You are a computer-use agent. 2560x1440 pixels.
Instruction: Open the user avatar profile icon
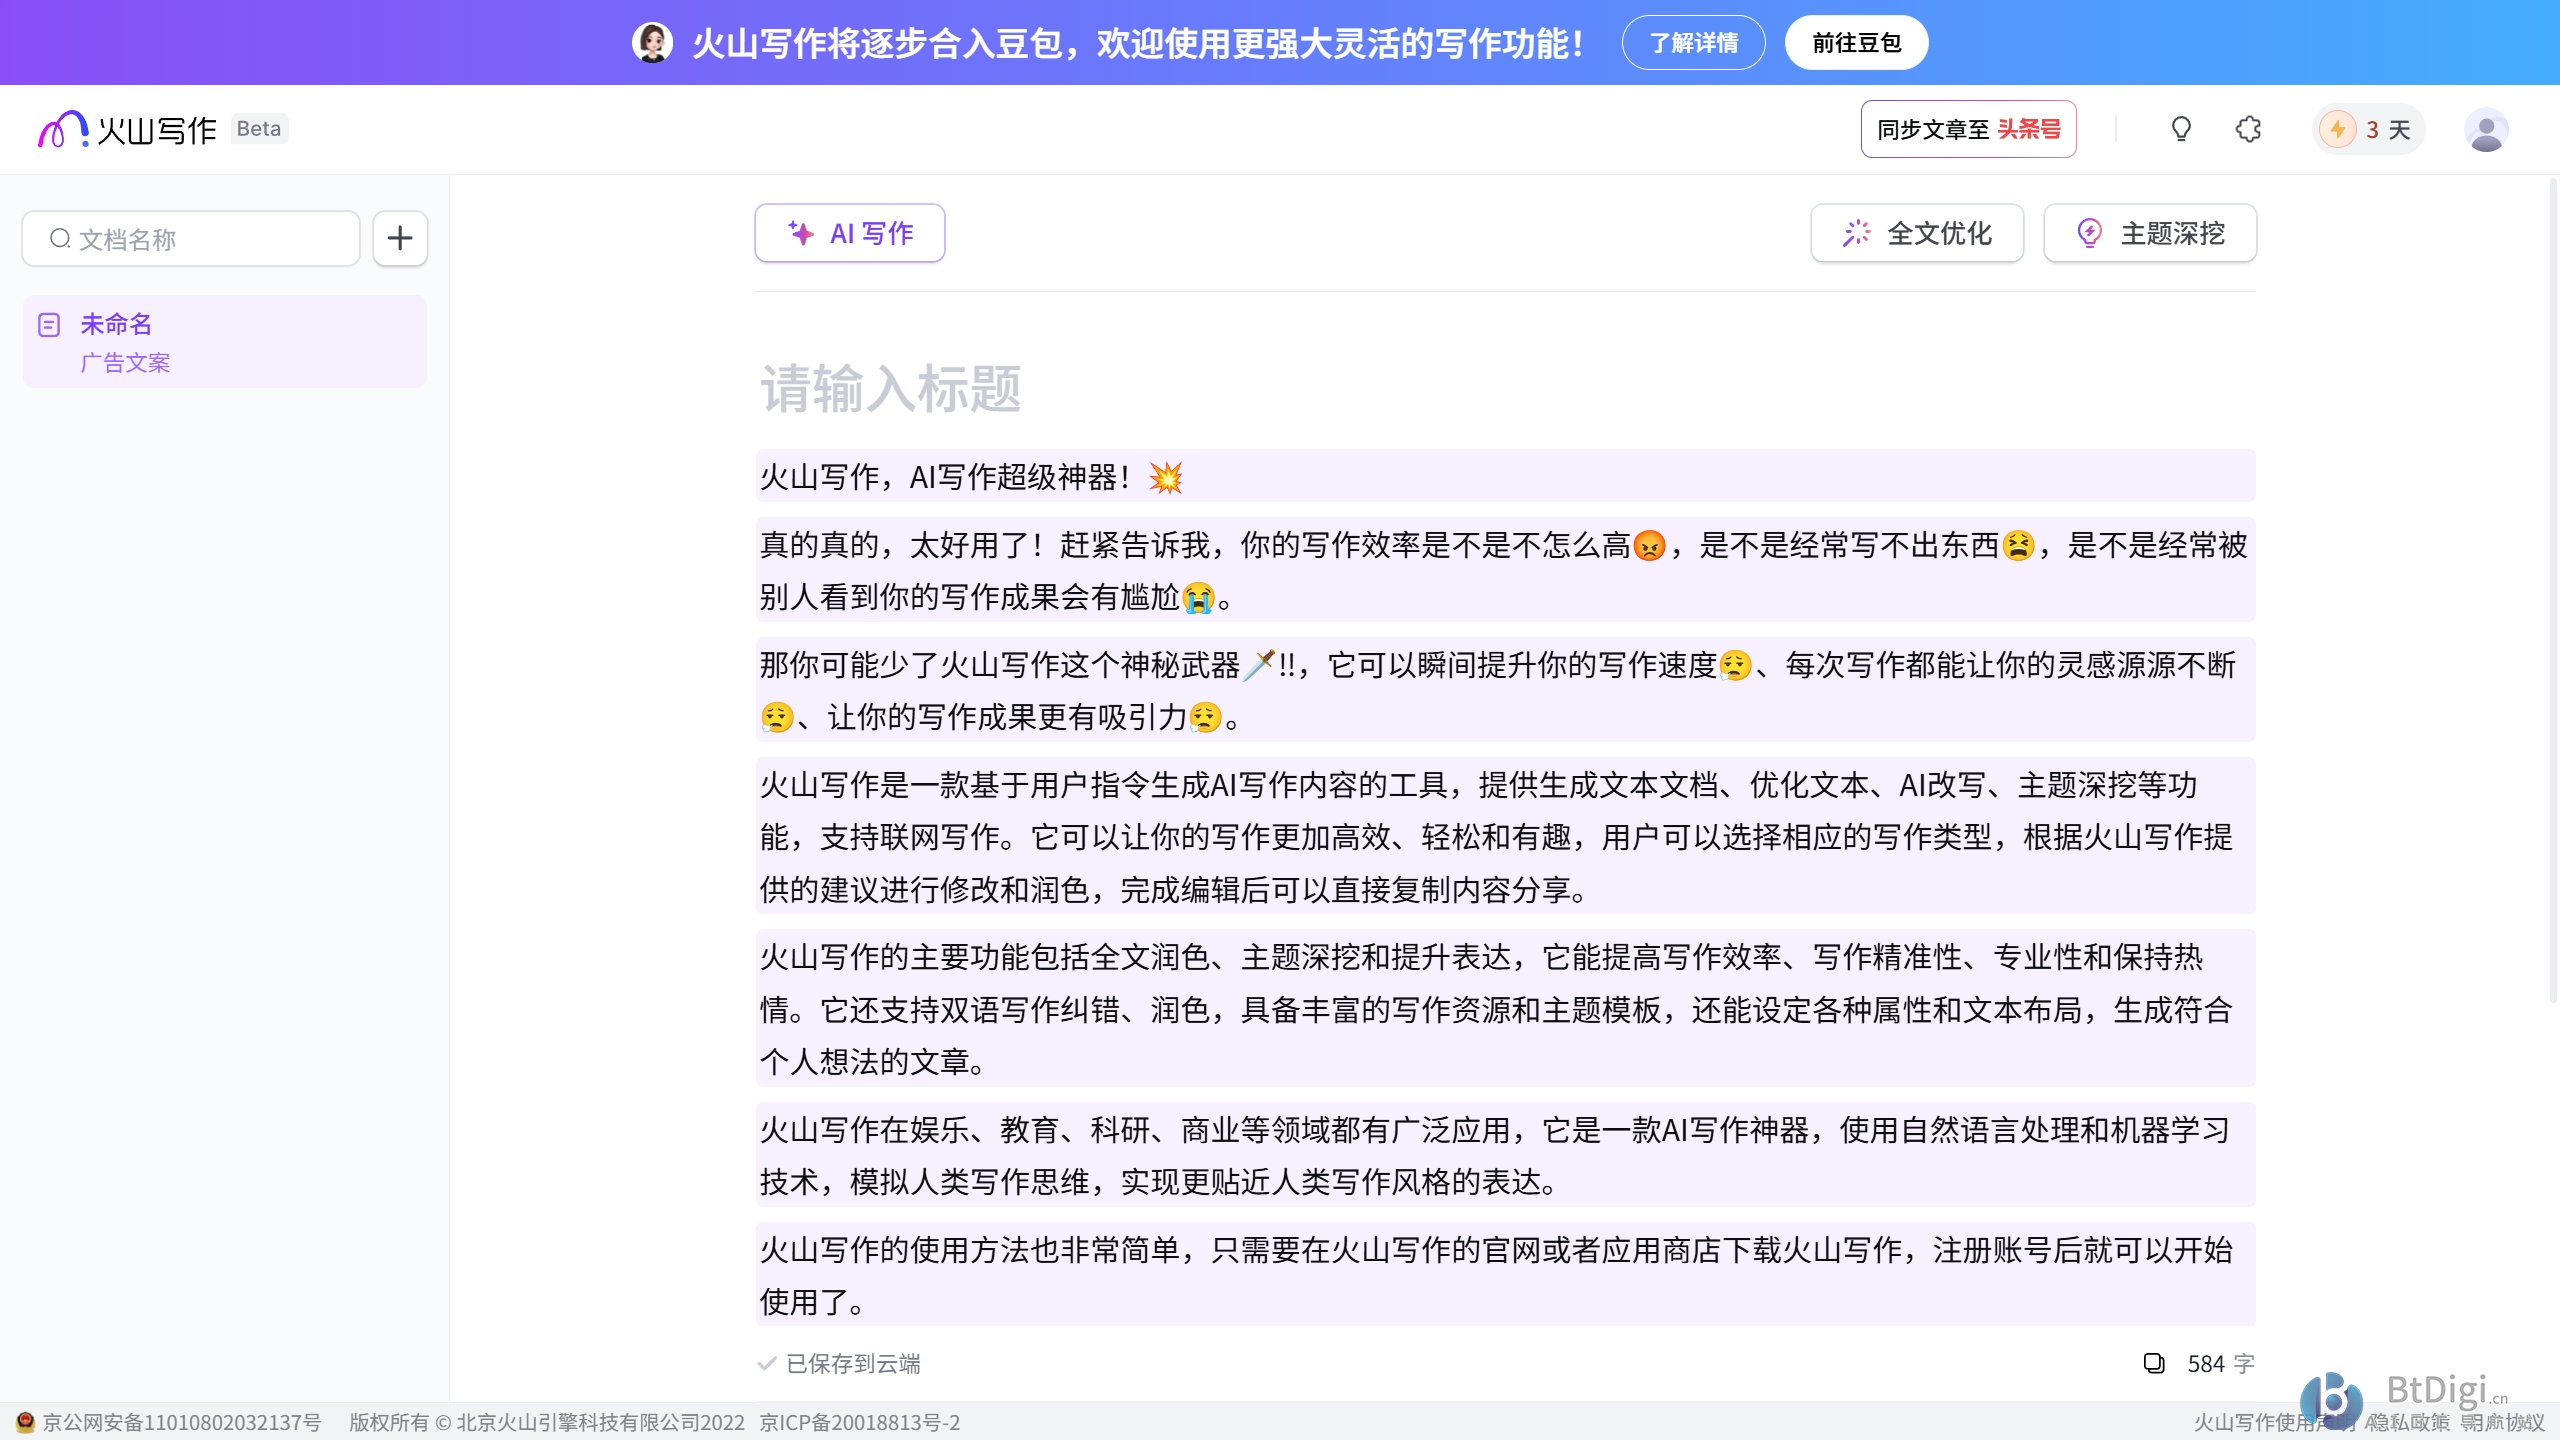pos(2486,129)
